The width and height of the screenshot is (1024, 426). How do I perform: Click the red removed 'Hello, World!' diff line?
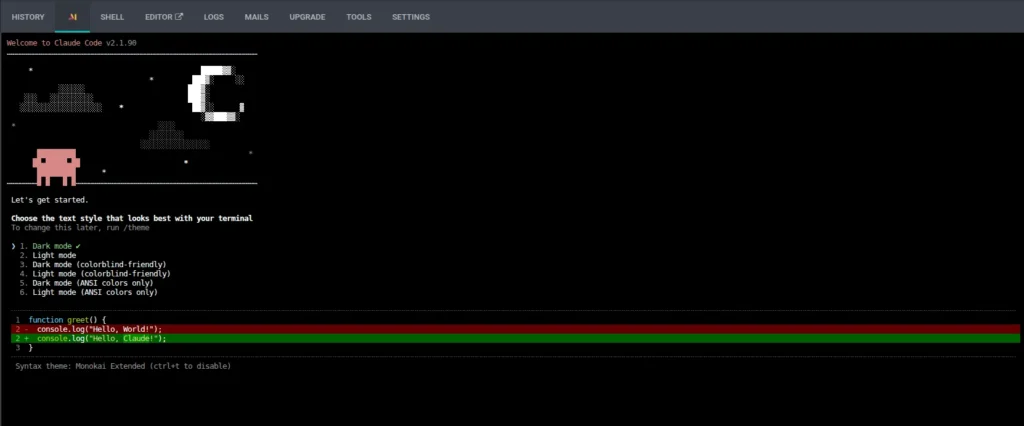[515, 329]
